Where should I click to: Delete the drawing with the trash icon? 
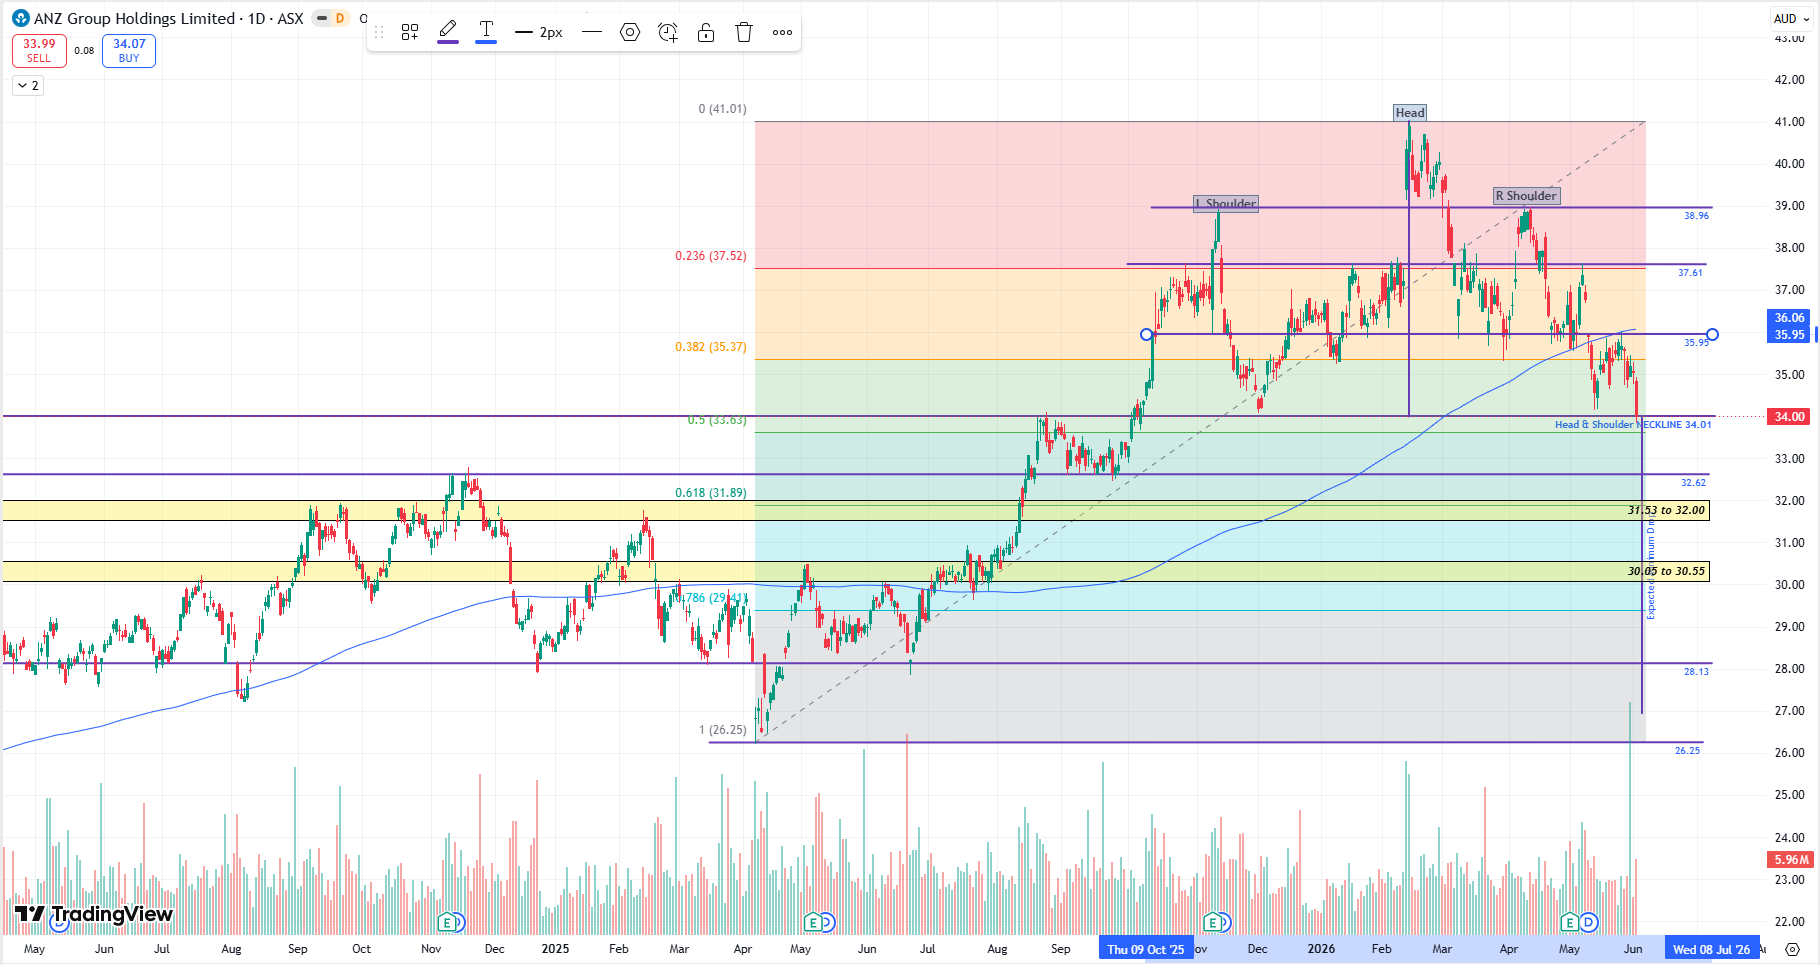pyautogui.click(x=744, y=32)
